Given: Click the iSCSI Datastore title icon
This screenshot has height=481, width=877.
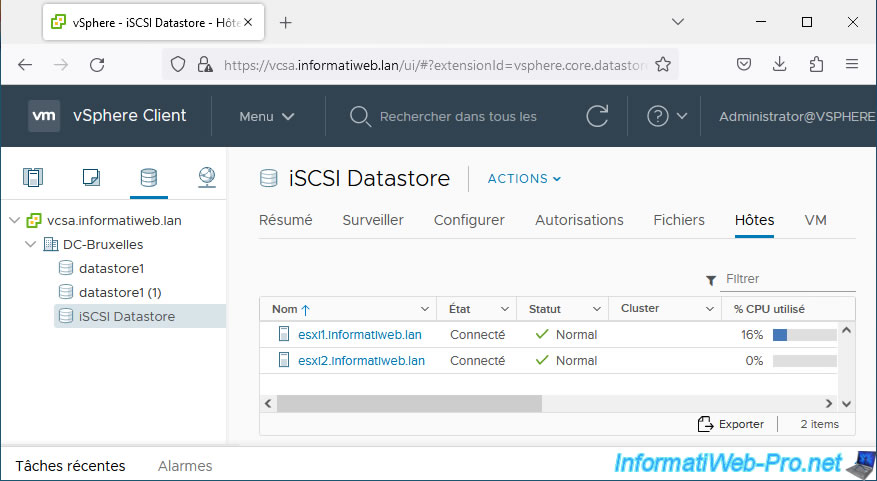Looking at the screenshot, I should coord(269,178).
